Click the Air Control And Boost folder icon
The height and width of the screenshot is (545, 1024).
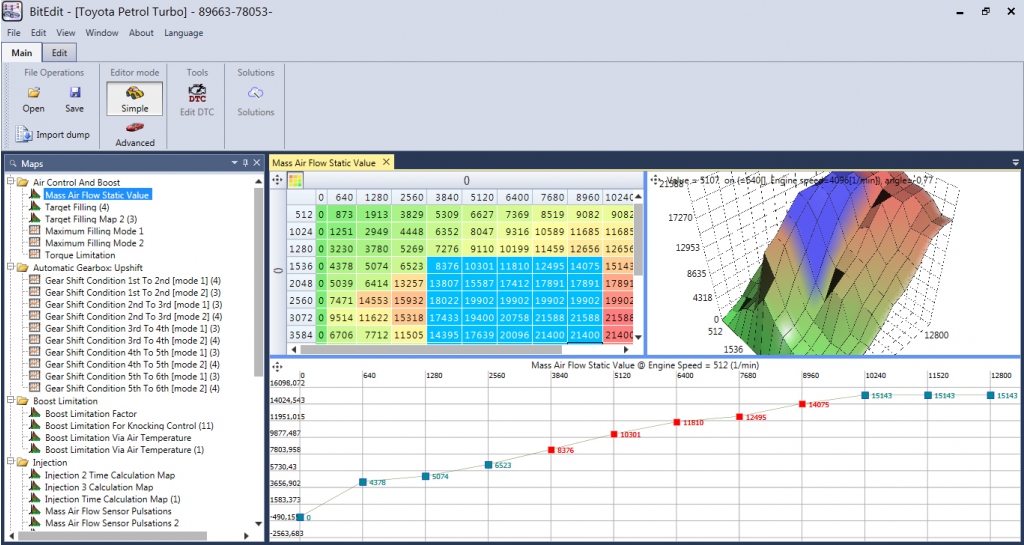22,182
